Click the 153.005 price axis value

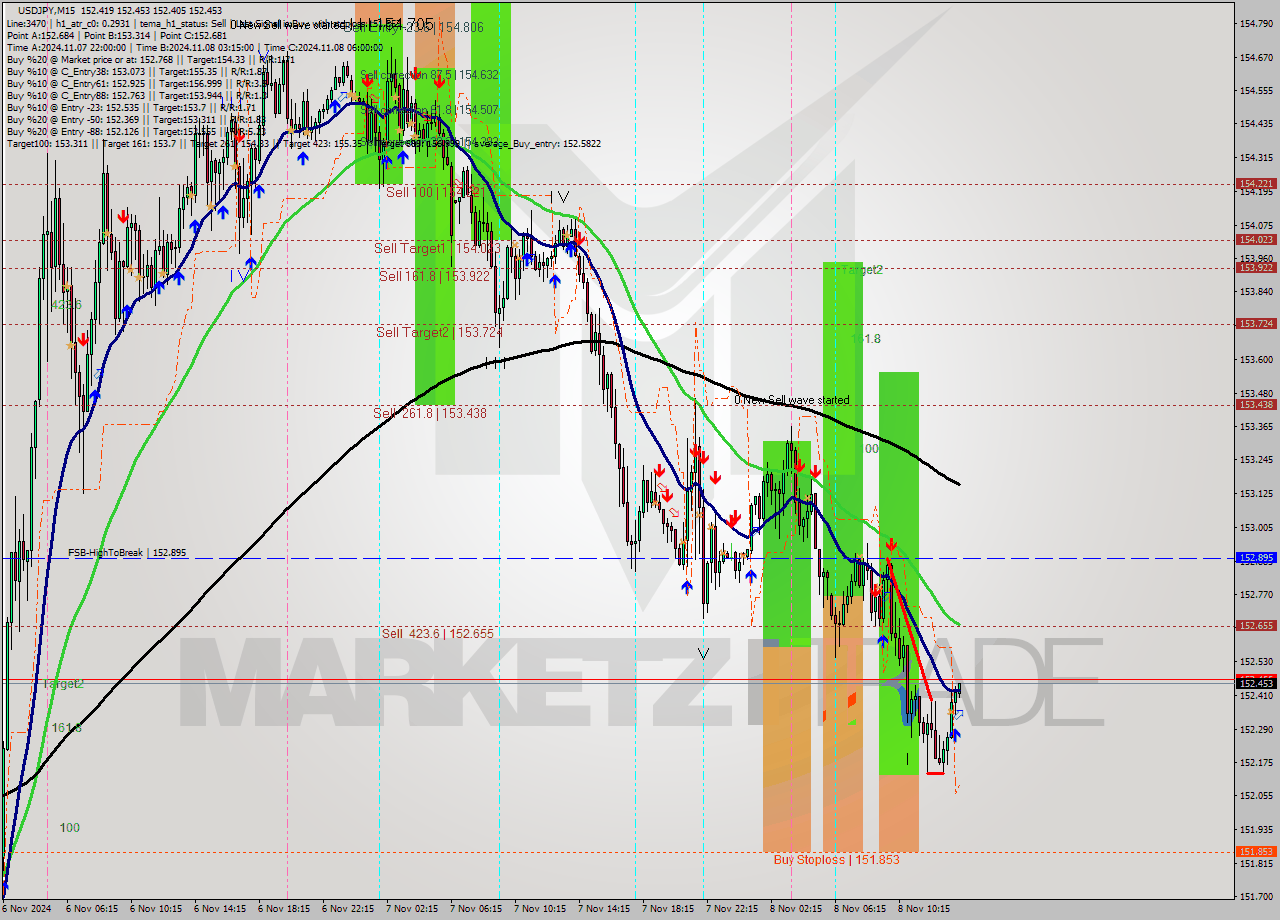(1256, 527)
